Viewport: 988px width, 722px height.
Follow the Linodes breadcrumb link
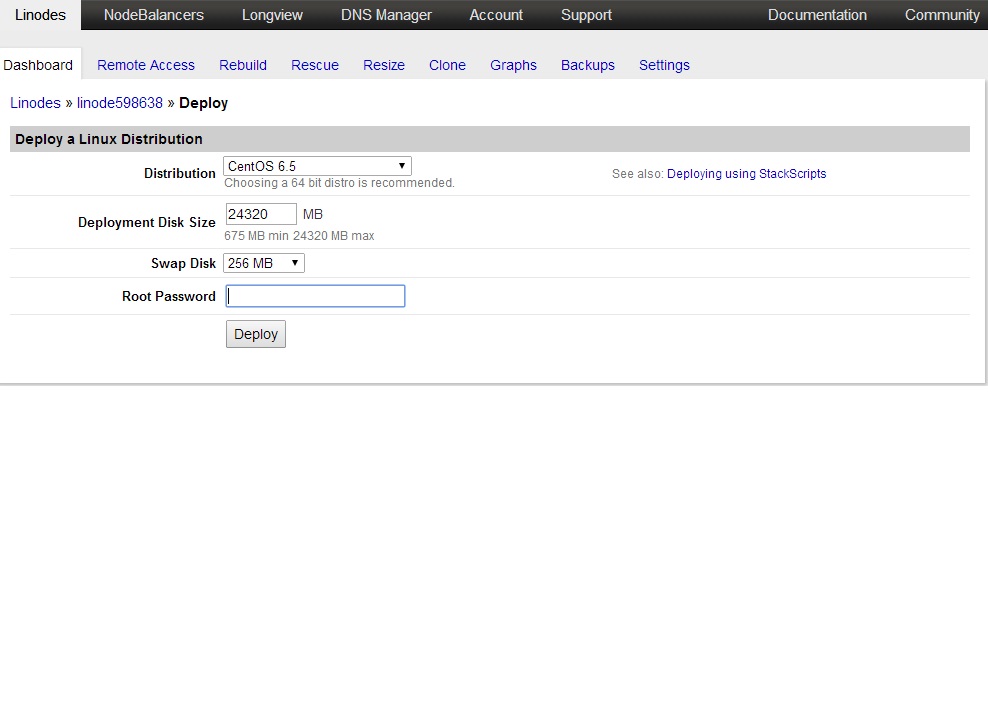coord(35,103)
